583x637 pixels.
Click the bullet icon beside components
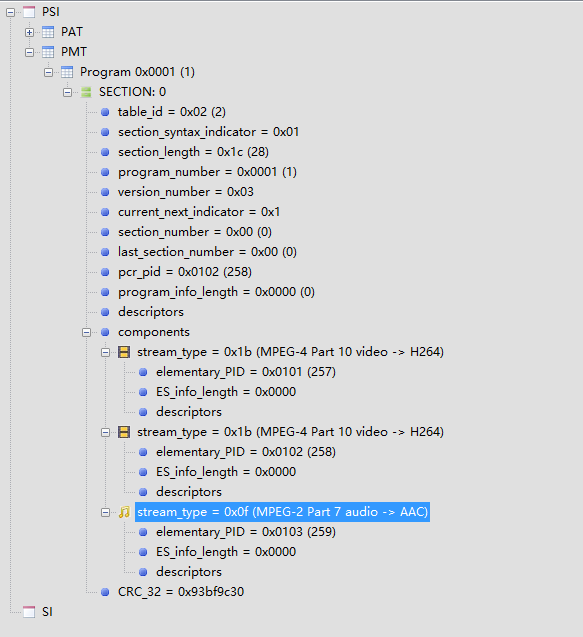tap(105, 332)
